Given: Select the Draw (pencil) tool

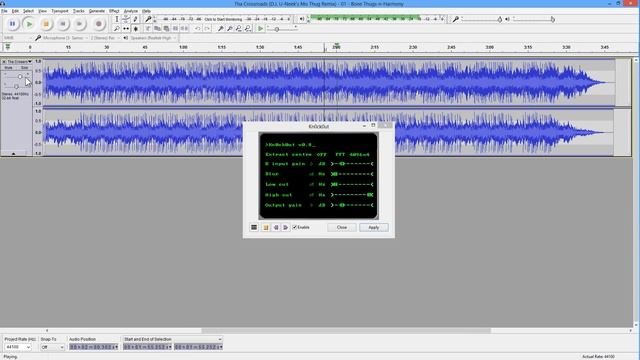Looking at the screenshot, I should click(136, 19).
